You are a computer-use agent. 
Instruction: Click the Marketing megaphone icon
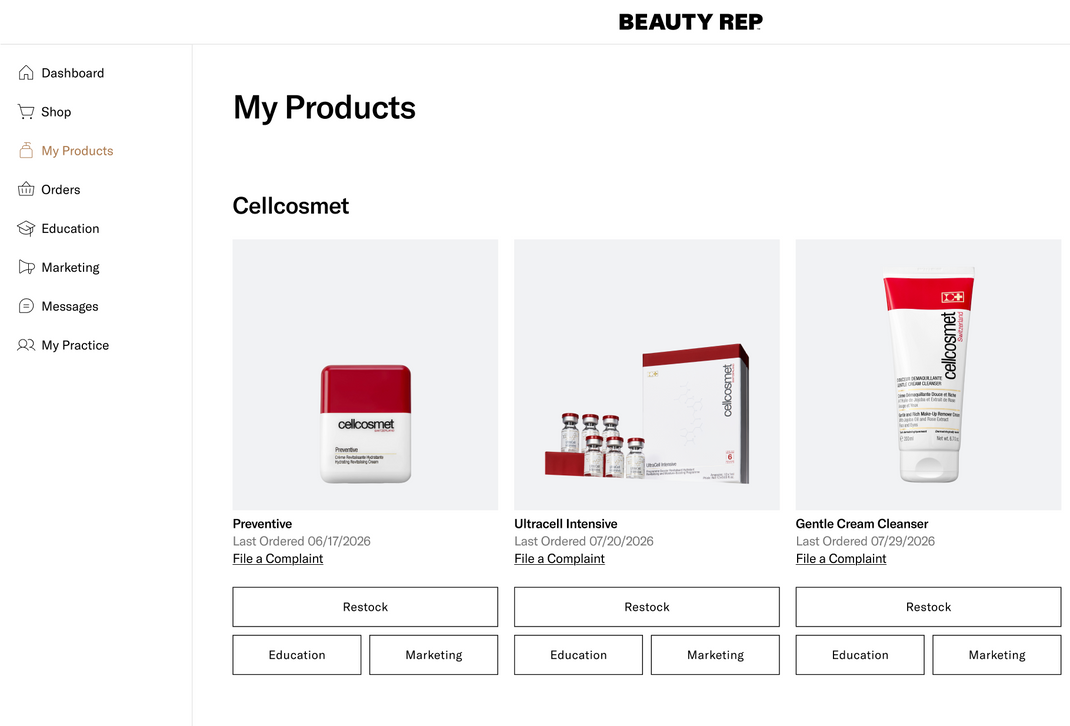(x=26, y=267)
